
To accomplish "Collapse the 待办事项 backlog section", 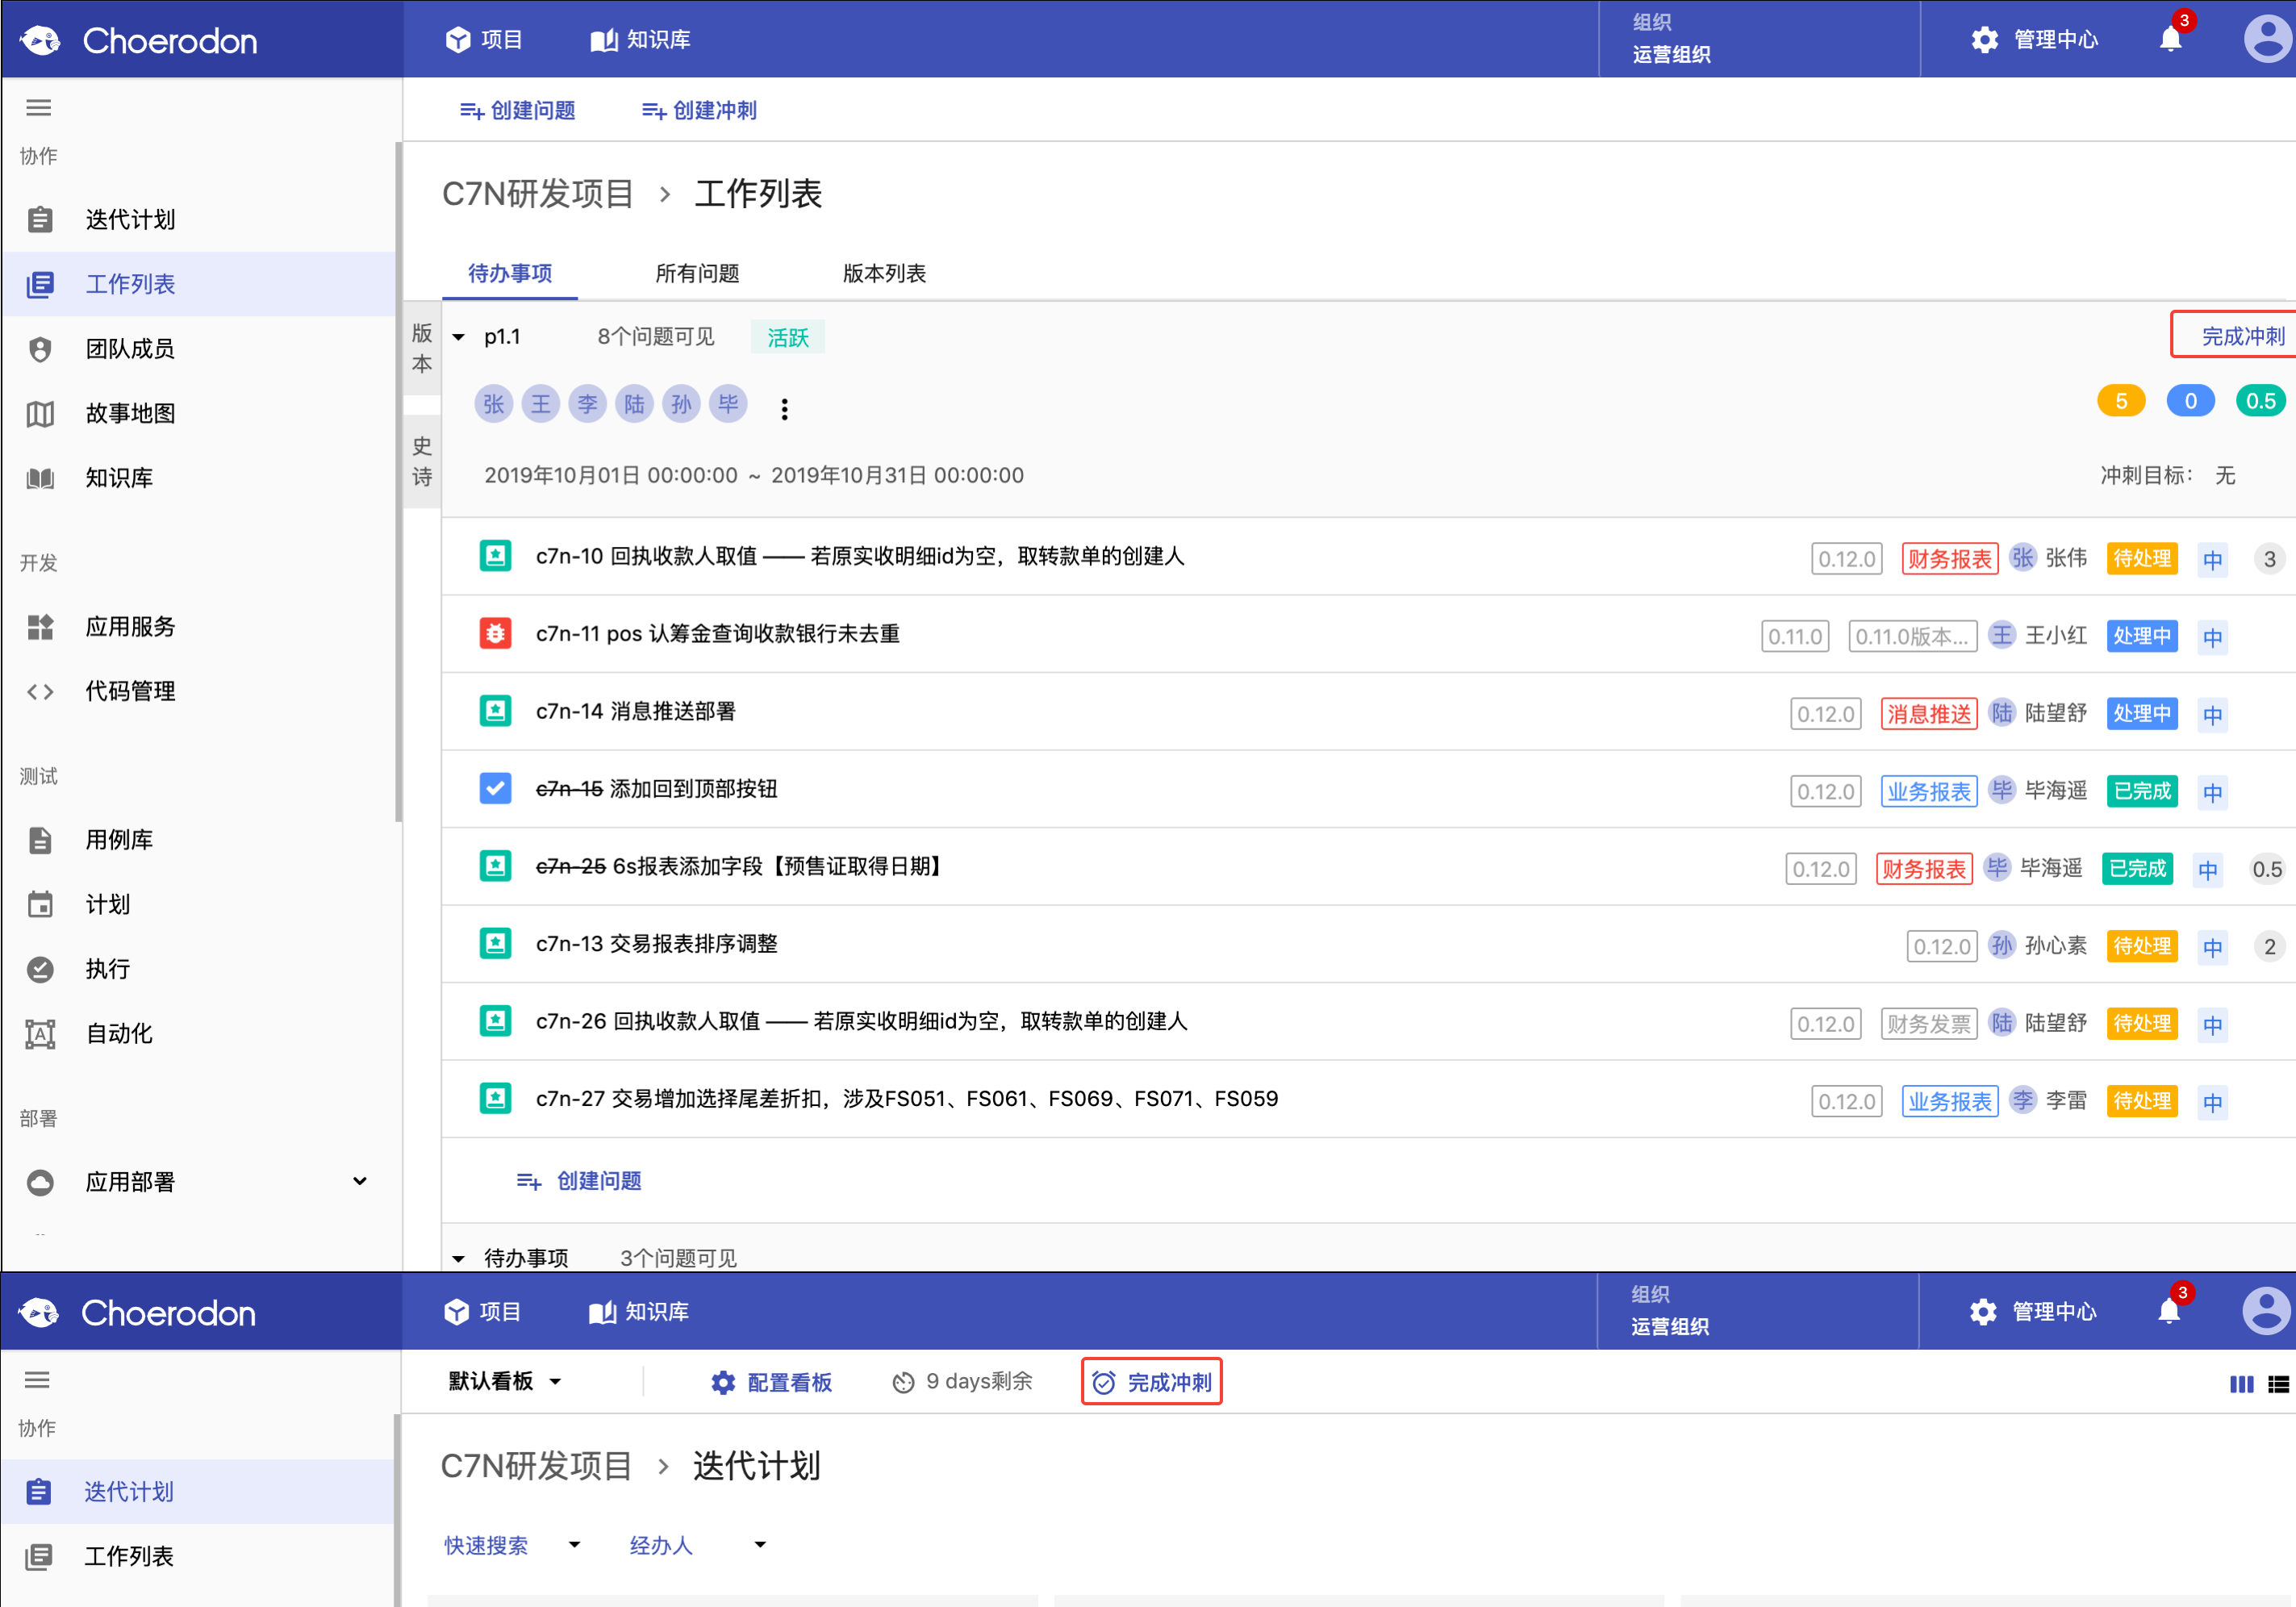I will [459, 1258].
